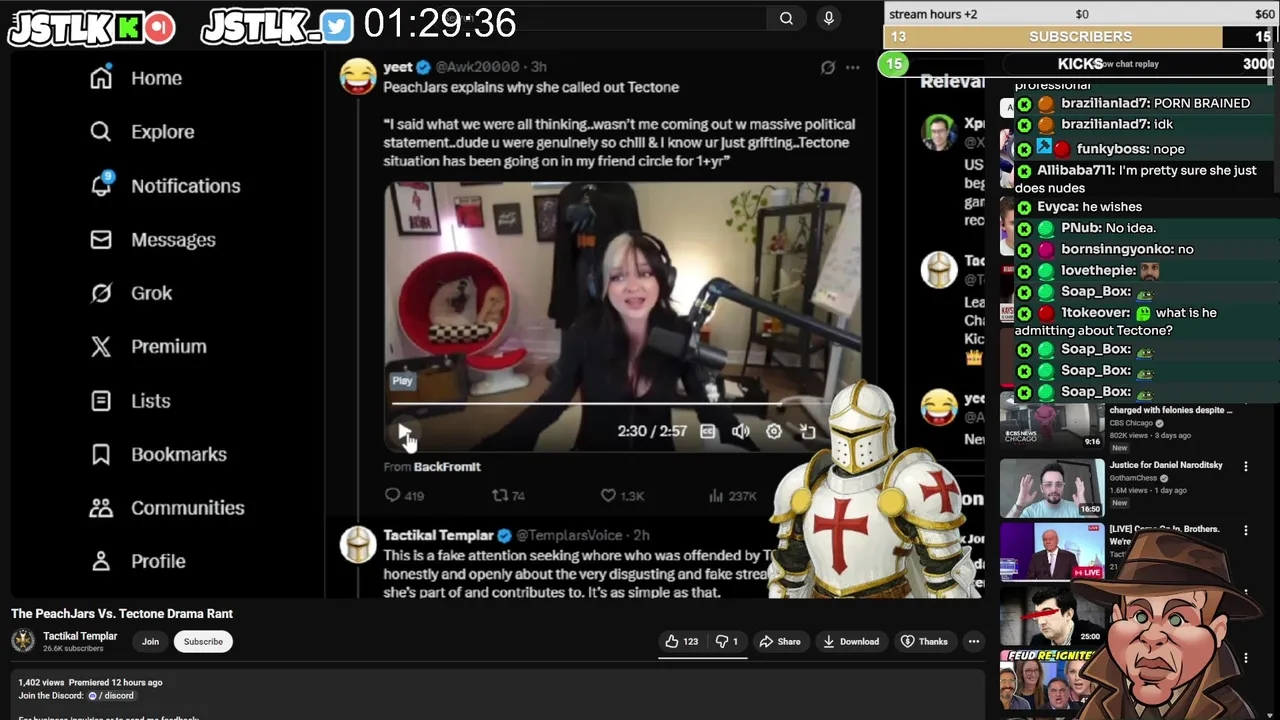Click the SUBSCRIBERS goal bar
The width and height of the screenshot is (1280, 720).
(1080, 37)
